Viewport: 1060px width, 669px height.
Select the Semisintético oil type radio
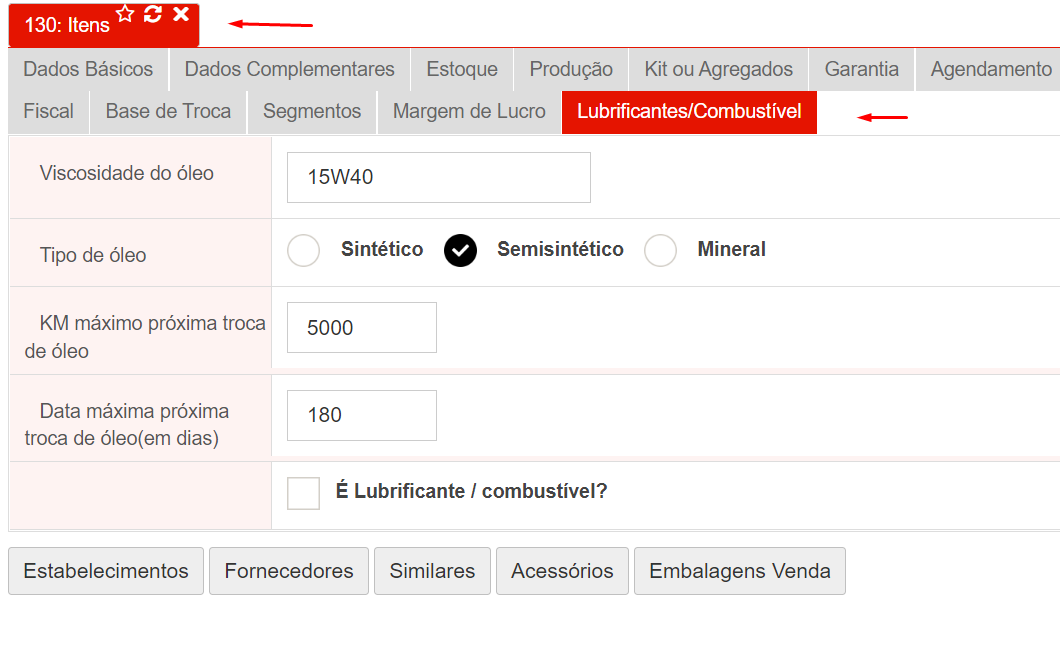pyautogui.click(x=460, y=251)
